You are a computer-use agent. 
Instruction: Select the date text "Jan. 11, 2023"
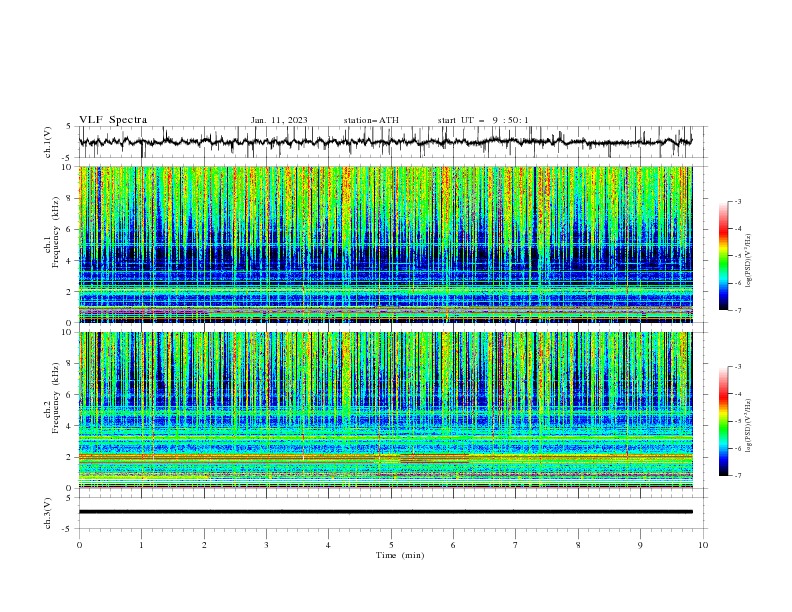click(279, 120)
